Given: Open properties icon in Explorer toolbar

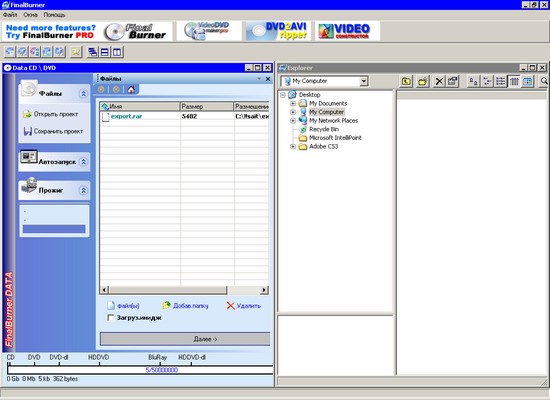Looking at the screenshot, I should [x=452, y=81].
